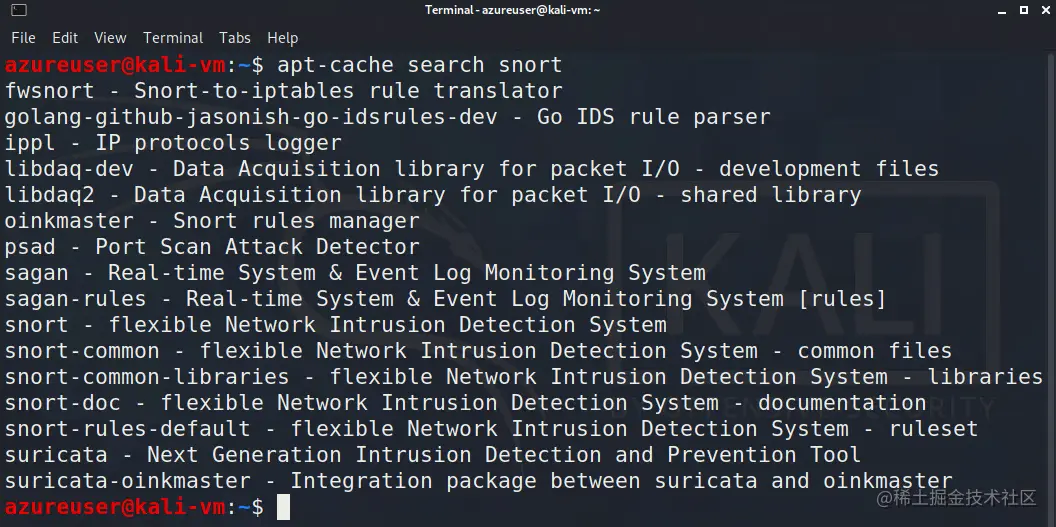This screenshot has height=527, width=1056.
Task: Click the 'snort-doc' package name
Action: (62, 403)
